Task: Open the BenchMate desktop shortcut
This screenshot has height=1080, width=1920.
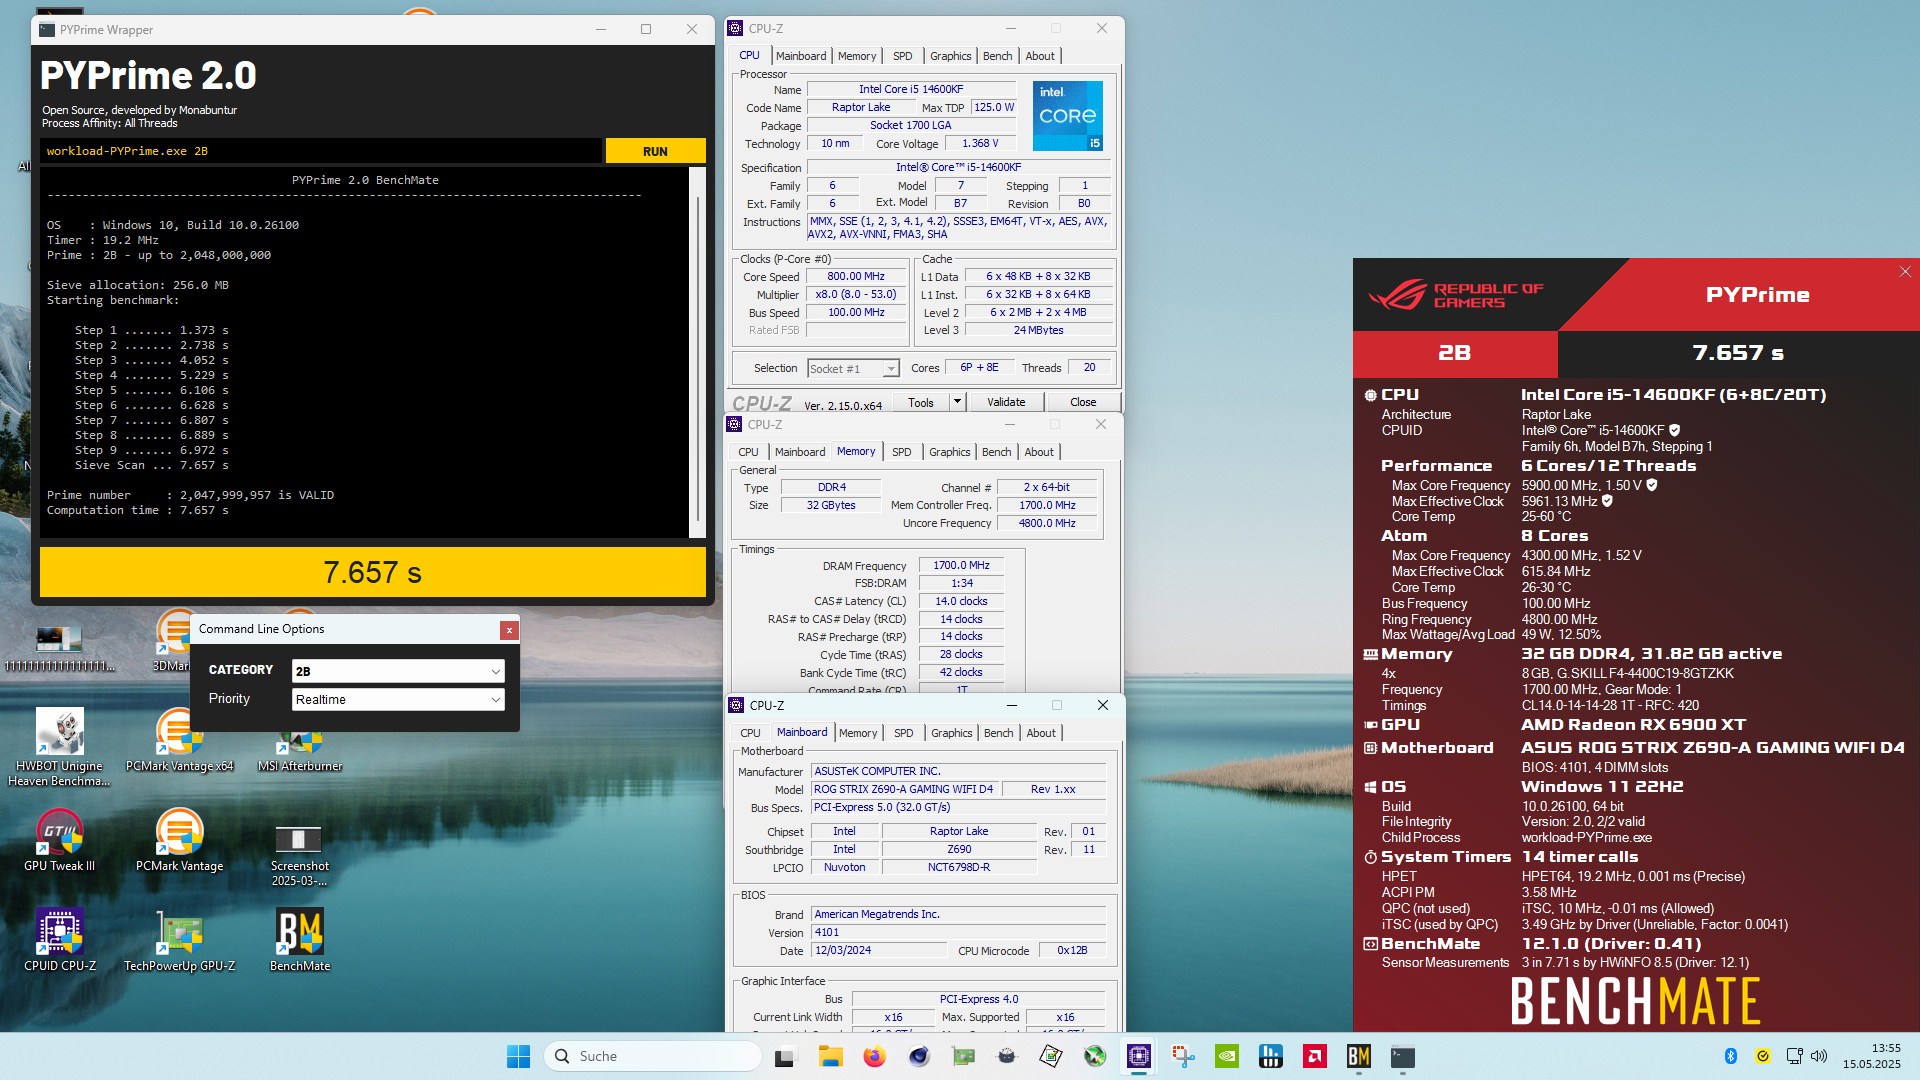Action: pos(300,940)
